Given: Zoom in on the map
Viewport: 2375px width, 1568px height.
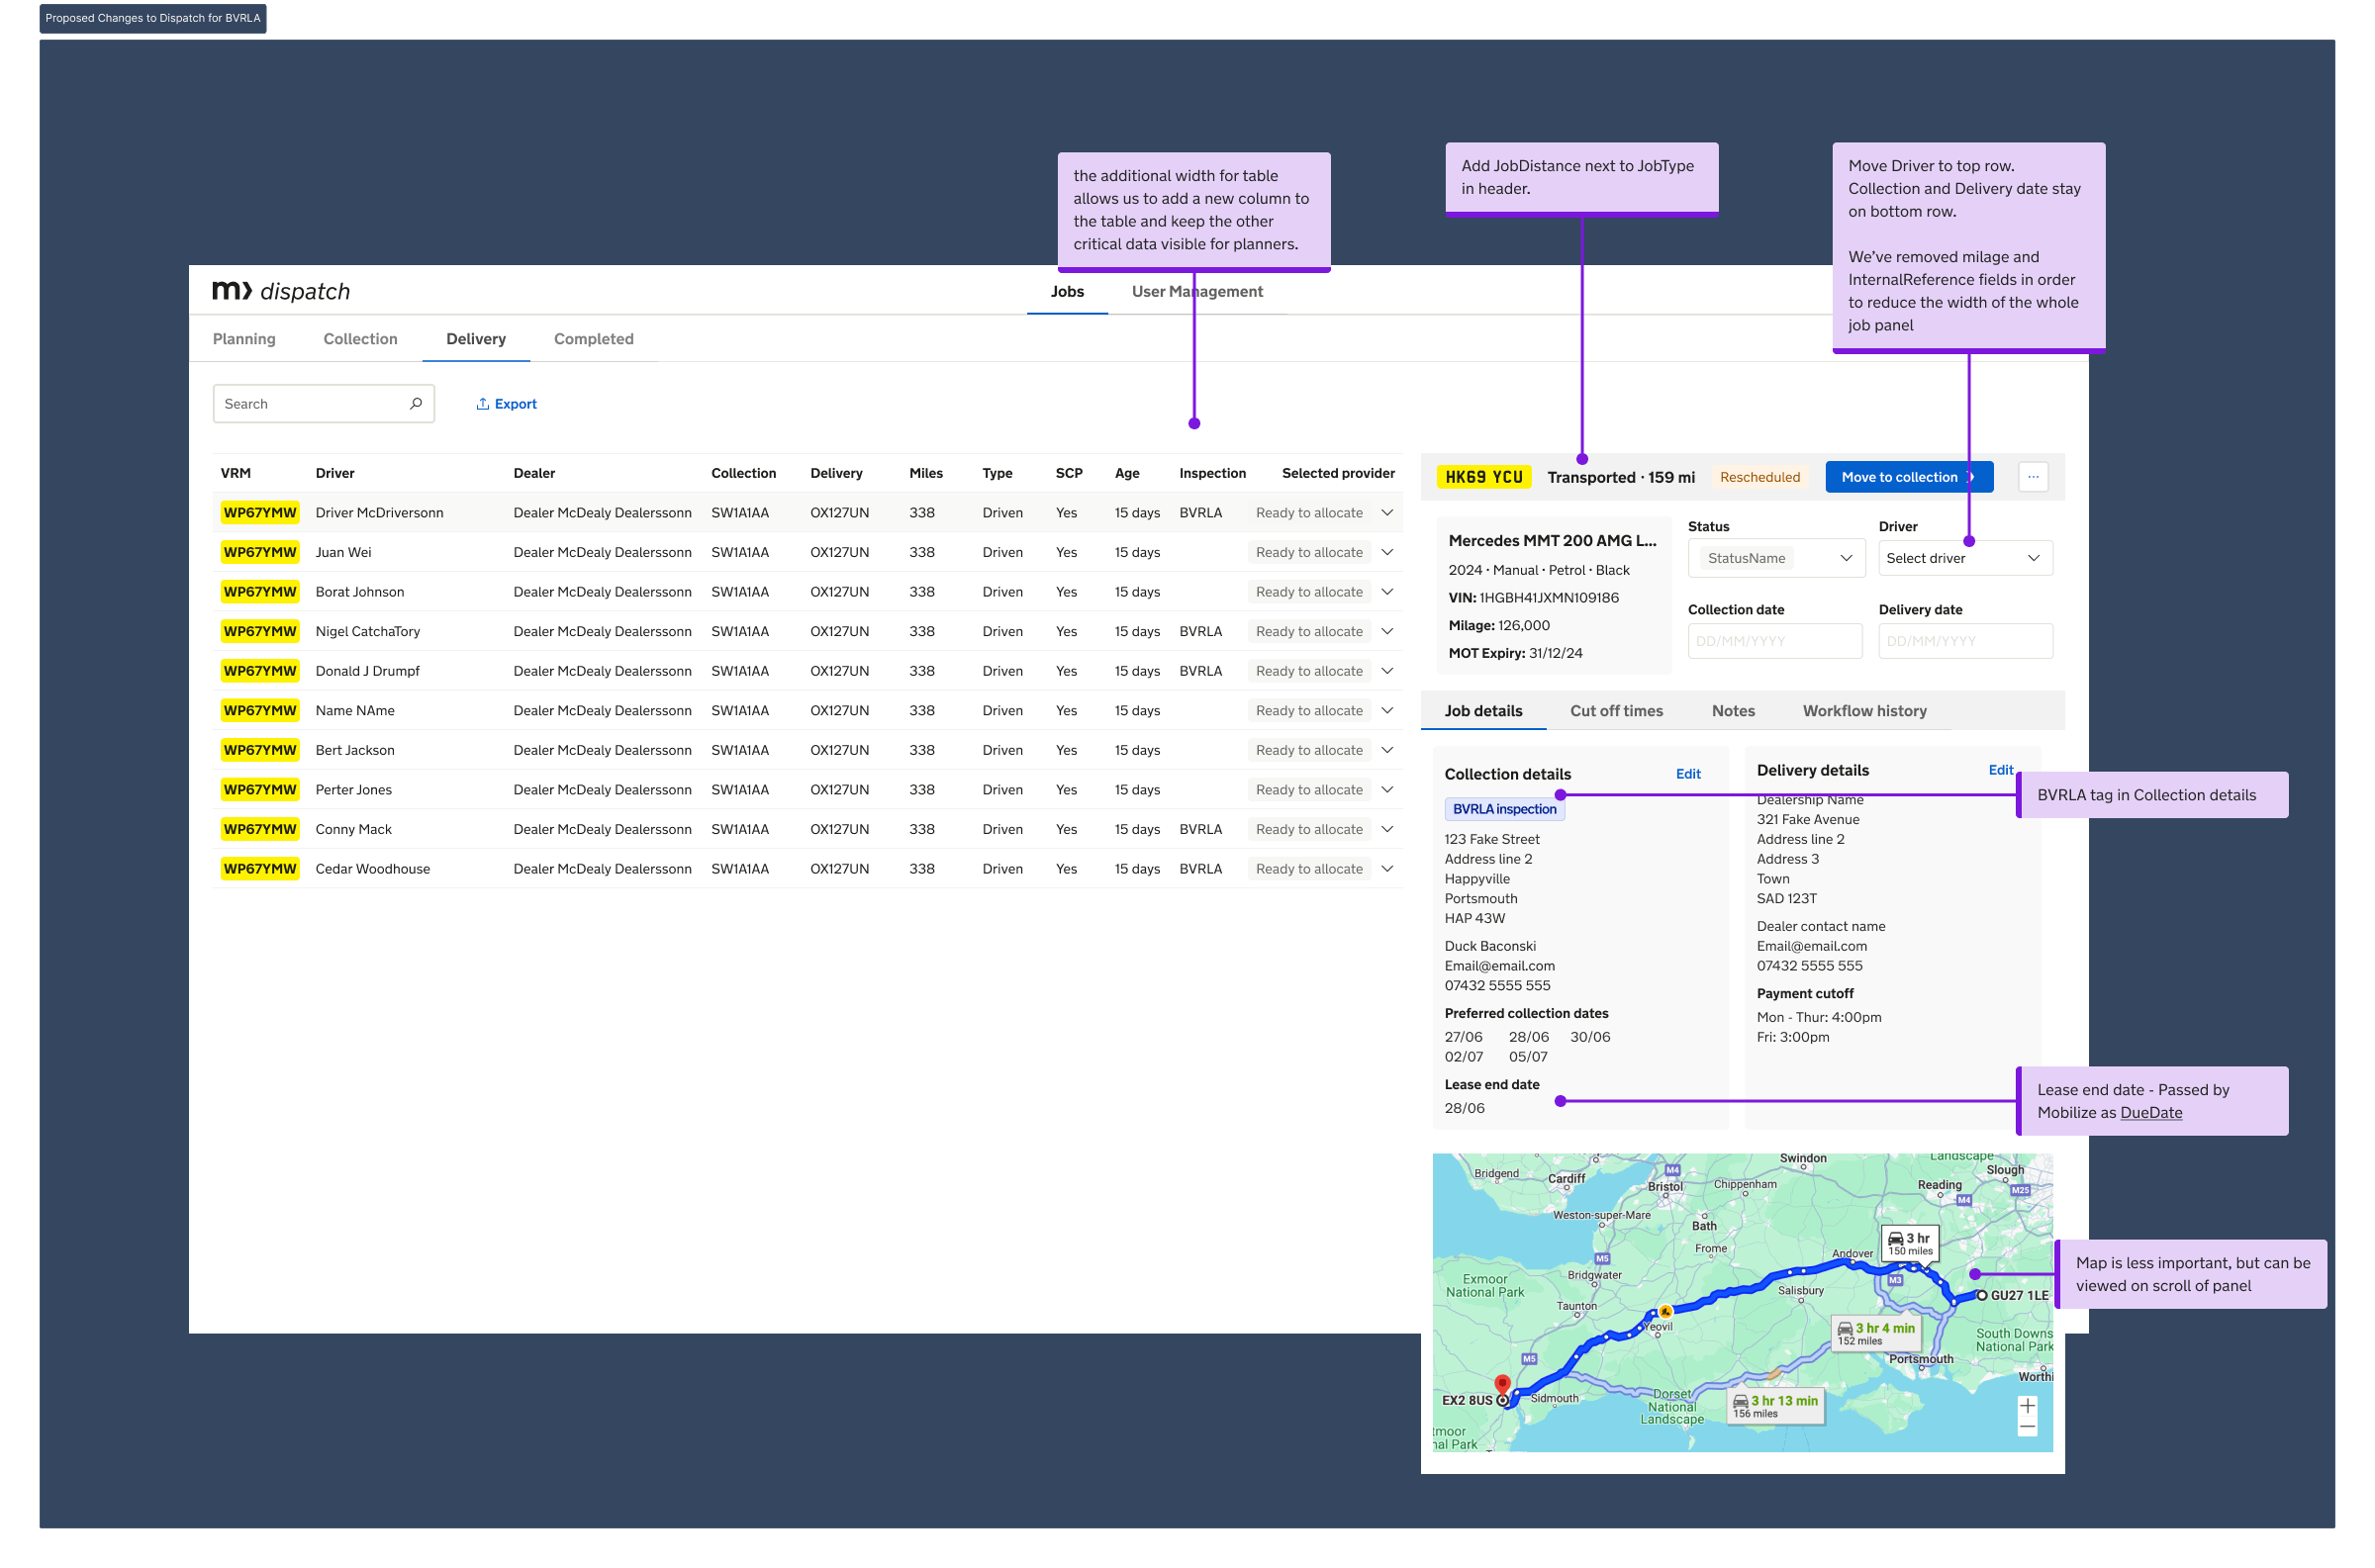Looking at the screenshot, I should point(2027,1406).
